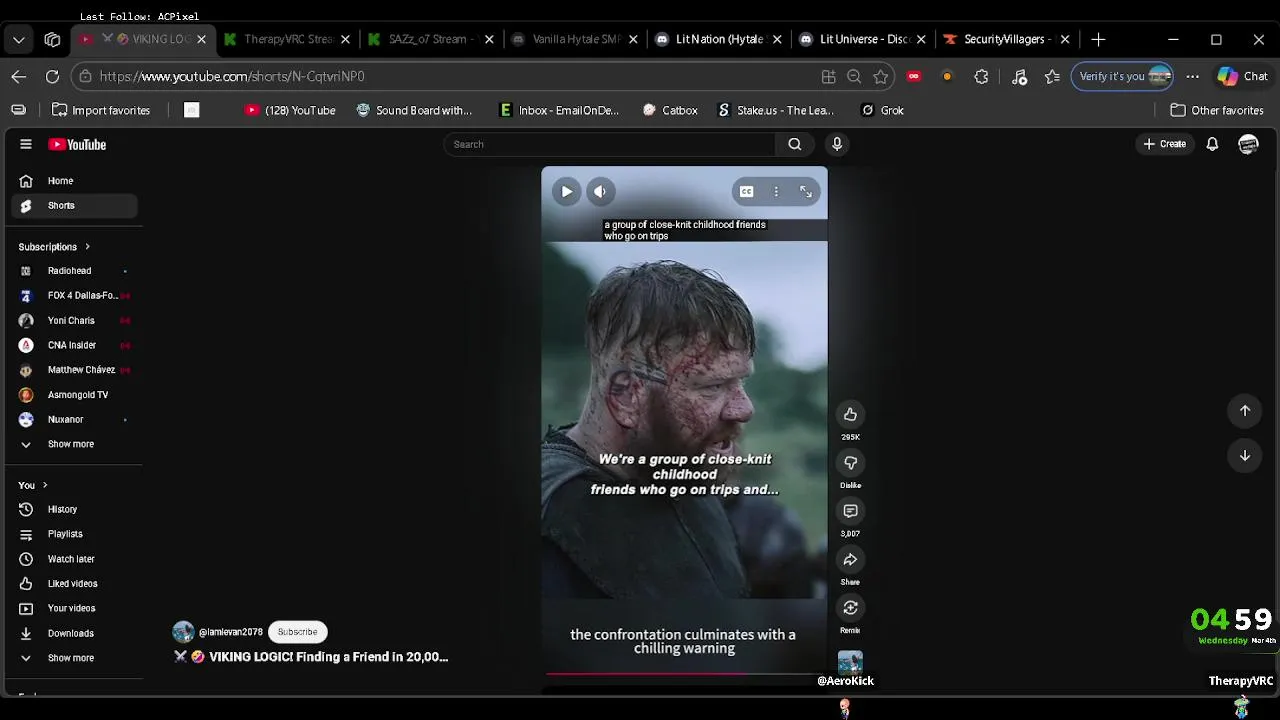This screenshot has height=720, width=1280.
Task: Open Home in the sidebar
Action: coord(74,181)
